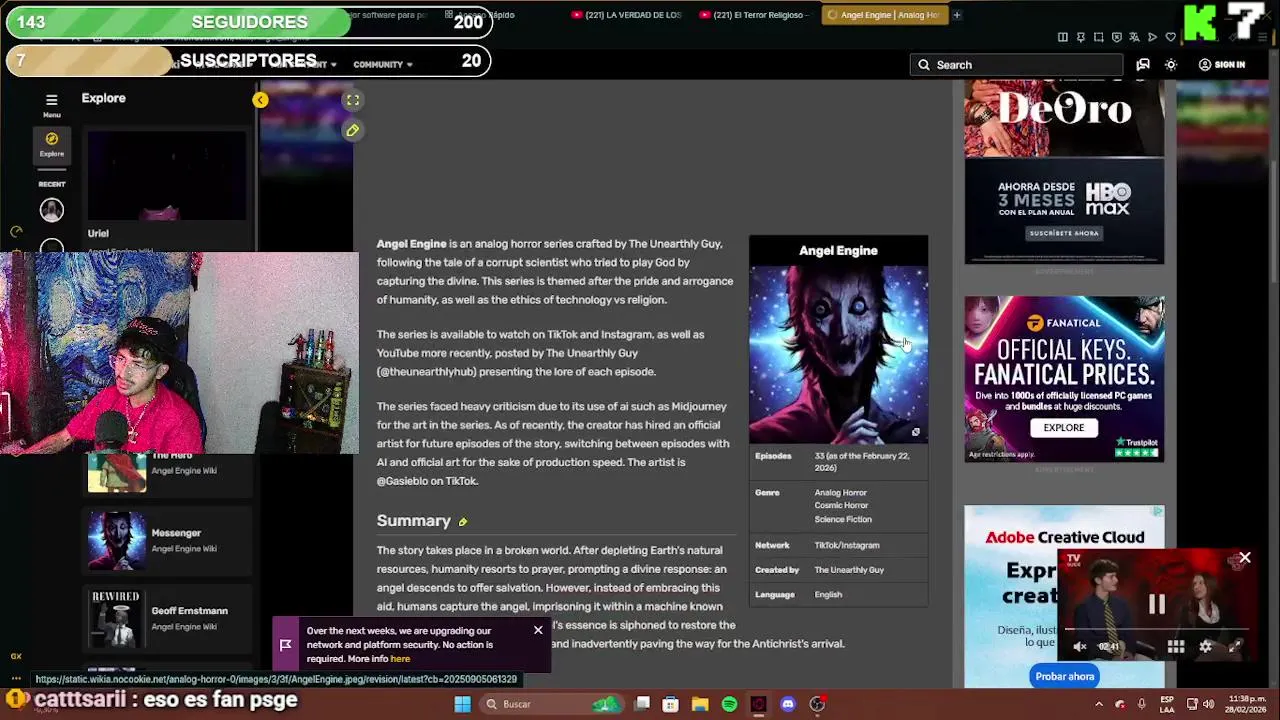
Task: Open the taskbar clock and date
Action: tap(1246, 704)
